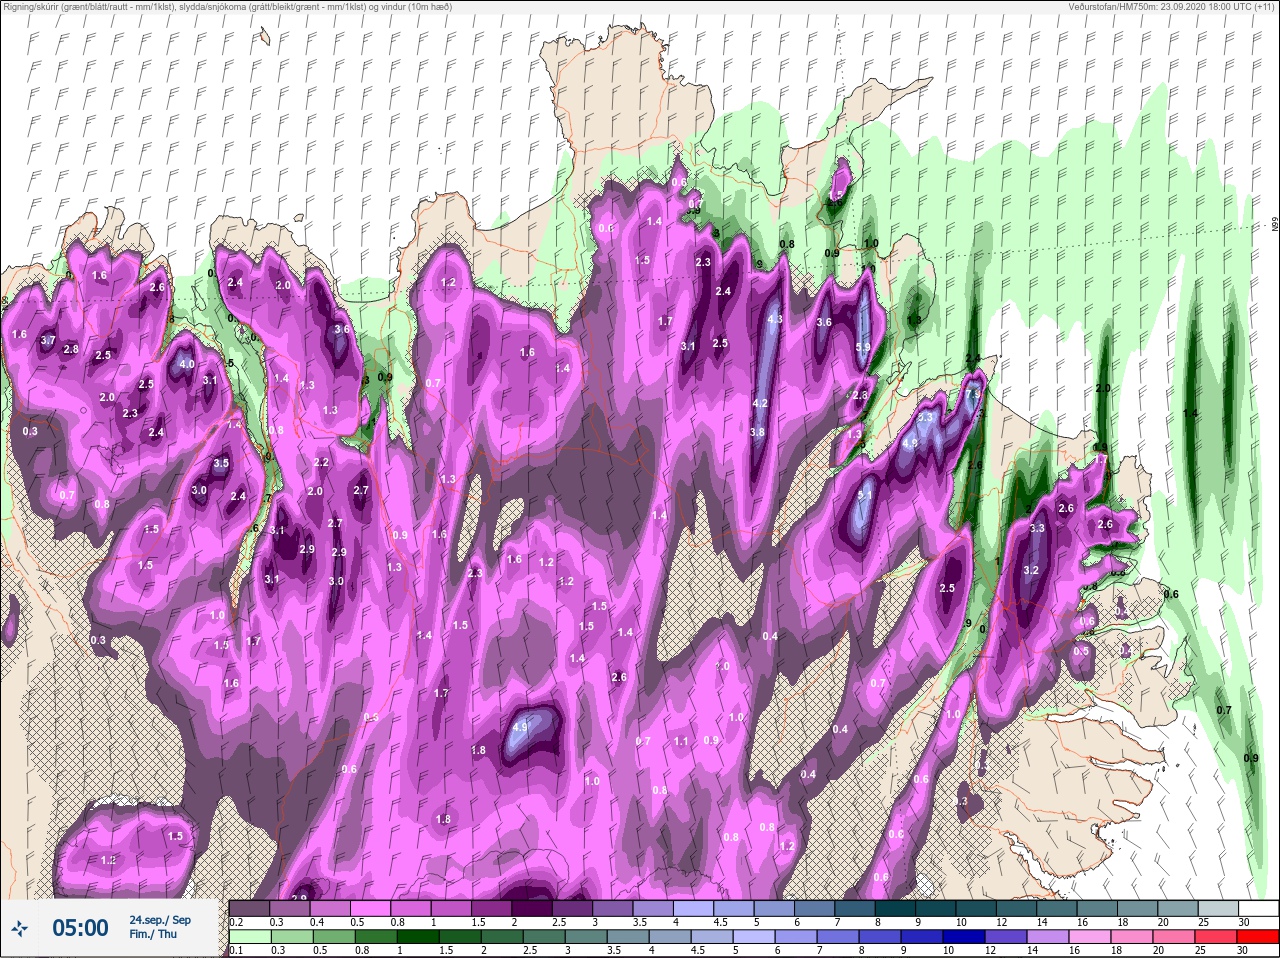Click the 4.0 precipitation value on the map
The image size is (1280, 958).
(186, 364)
